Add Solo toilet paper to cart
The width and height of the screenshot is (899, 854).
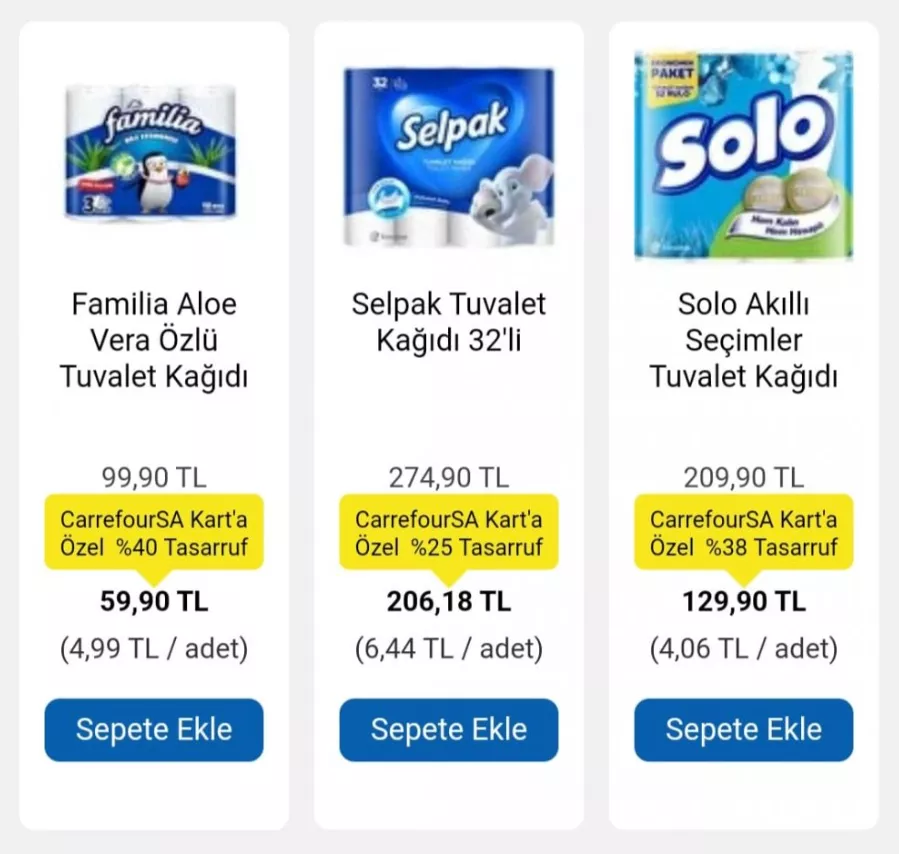click(x=743, y=729)
